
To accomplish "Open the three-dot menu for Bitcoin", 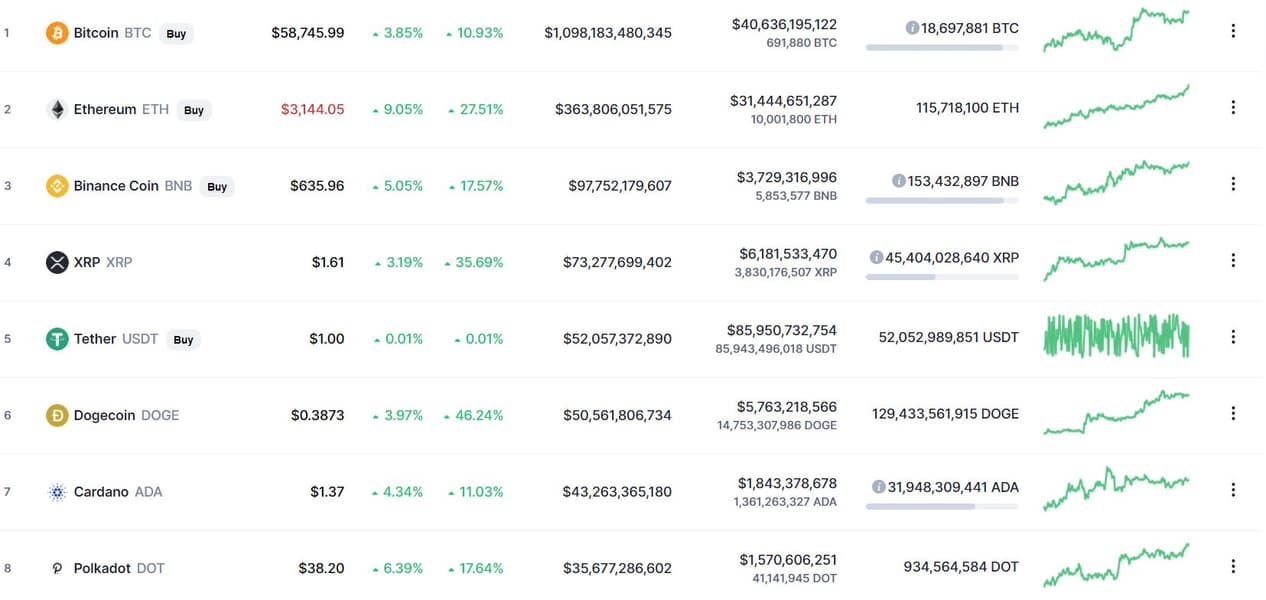I will coord(1233,31).
